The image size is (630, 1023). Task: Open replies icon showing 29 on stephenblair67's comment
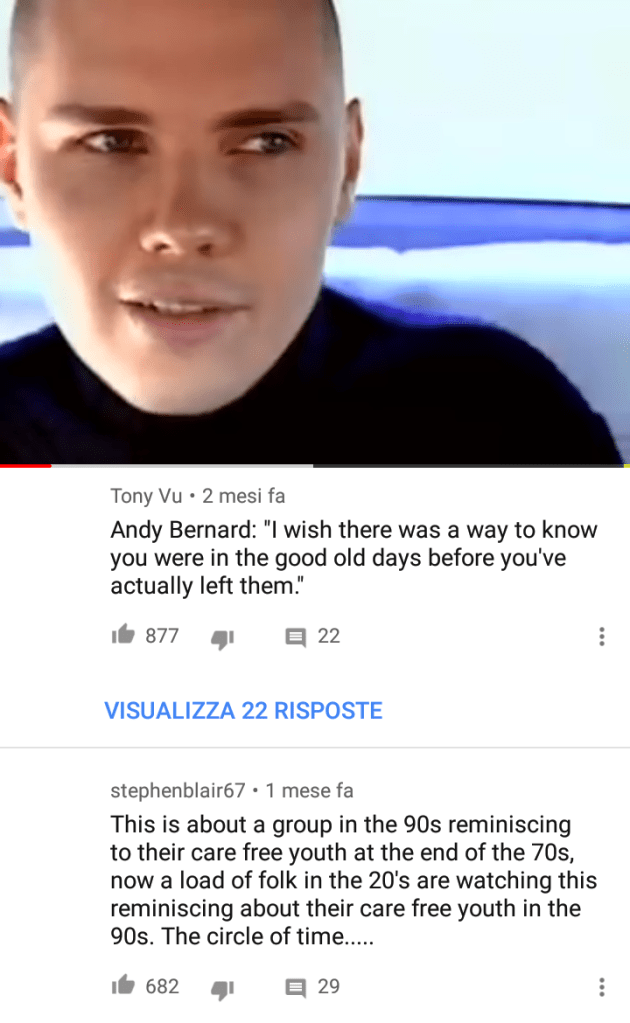pyautogui.click(x=295, y=987)
